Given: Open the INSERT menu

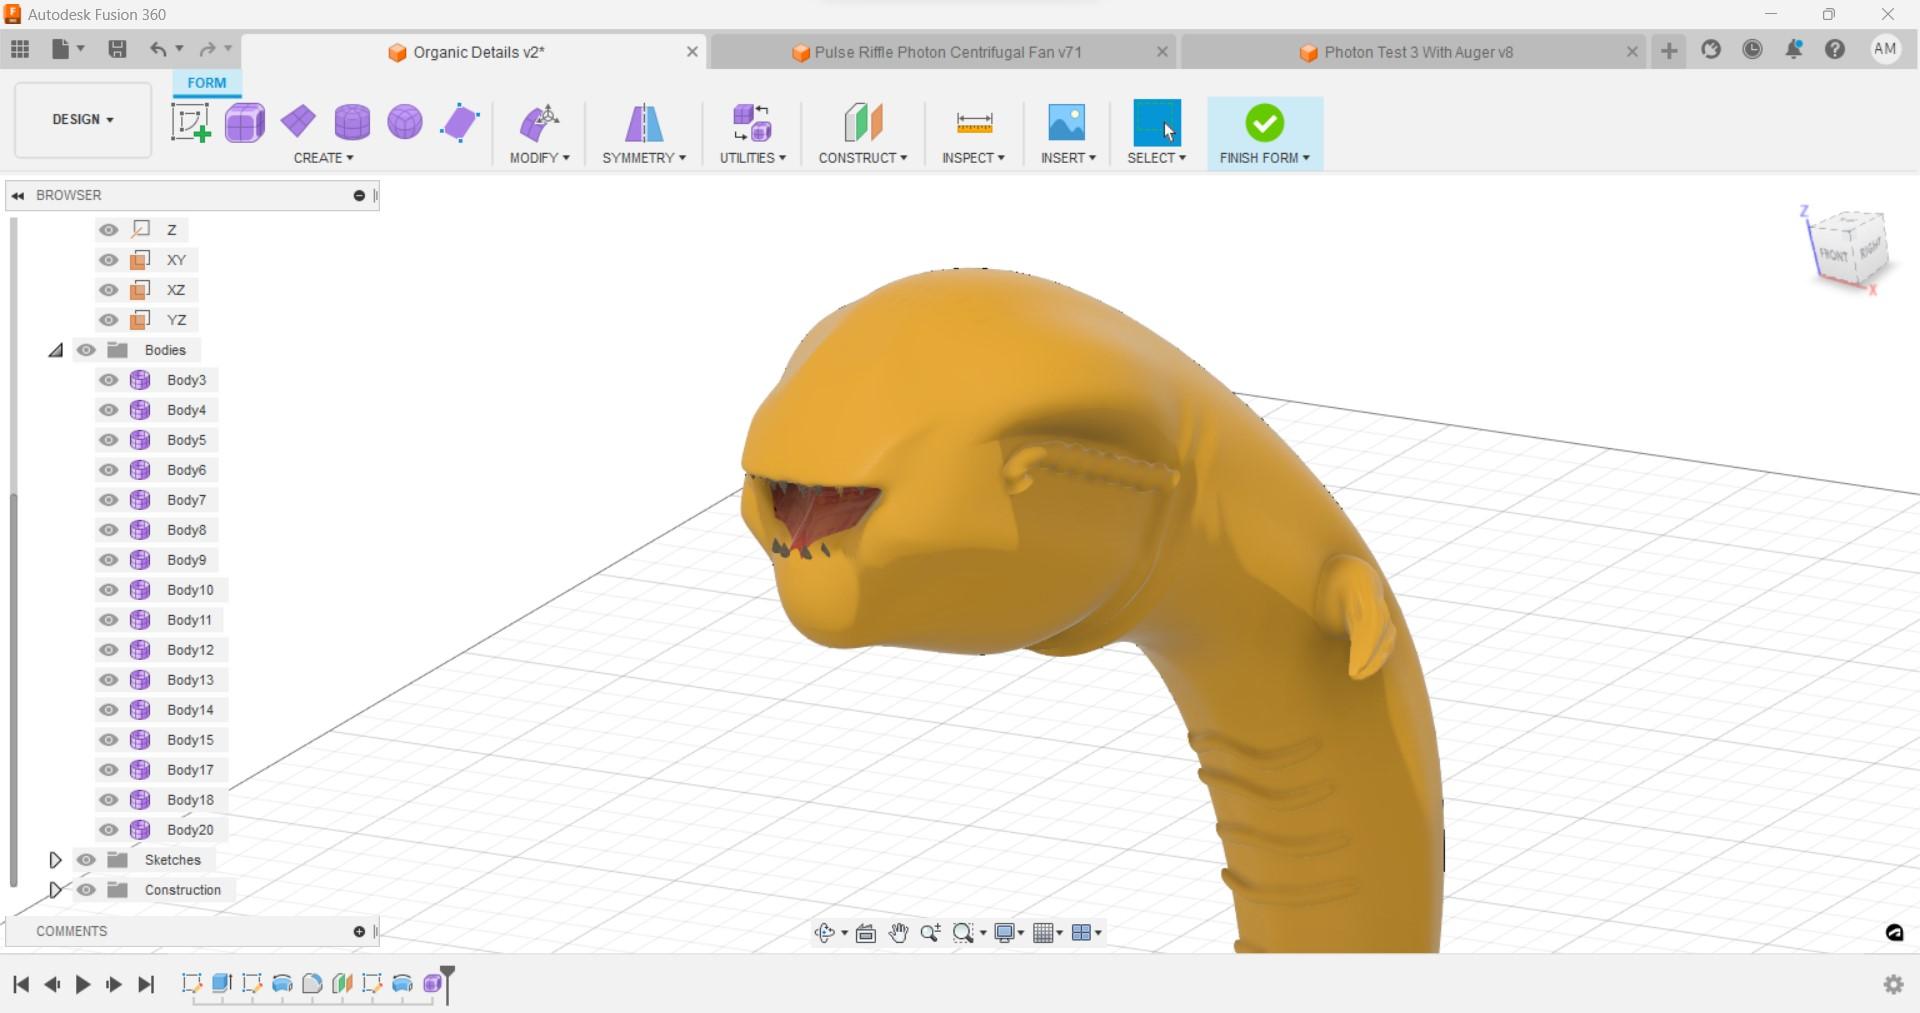Looking at the screenshot, I should click(x=1068, y=158).
